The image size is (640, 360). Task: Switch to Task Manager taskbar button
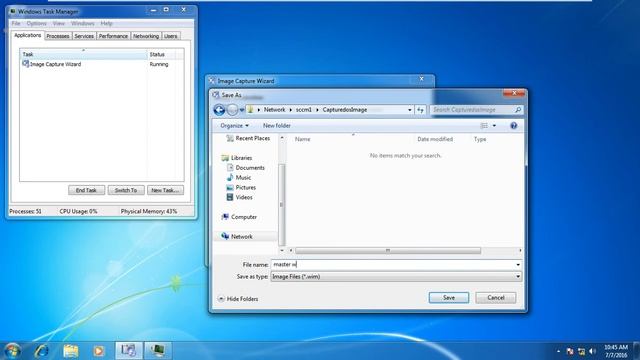(158, 351)
